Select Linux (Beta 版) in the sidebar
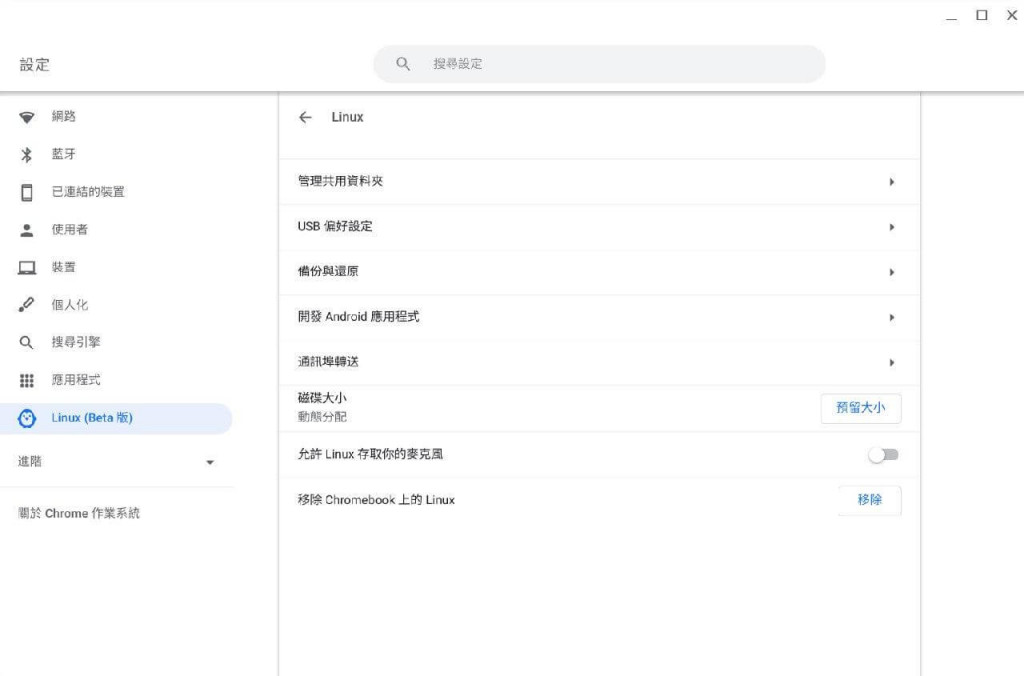1024x676 pixels. pos(116,419)
